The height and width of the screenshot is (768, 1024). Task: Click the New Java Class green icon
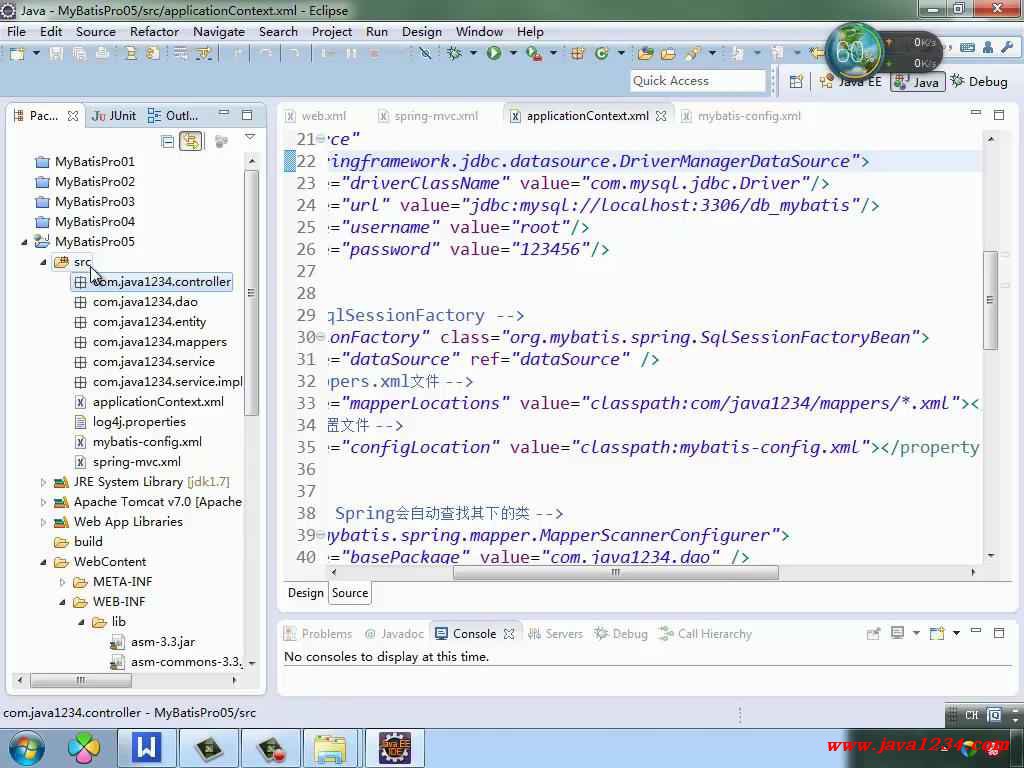(x=601, y=54)
